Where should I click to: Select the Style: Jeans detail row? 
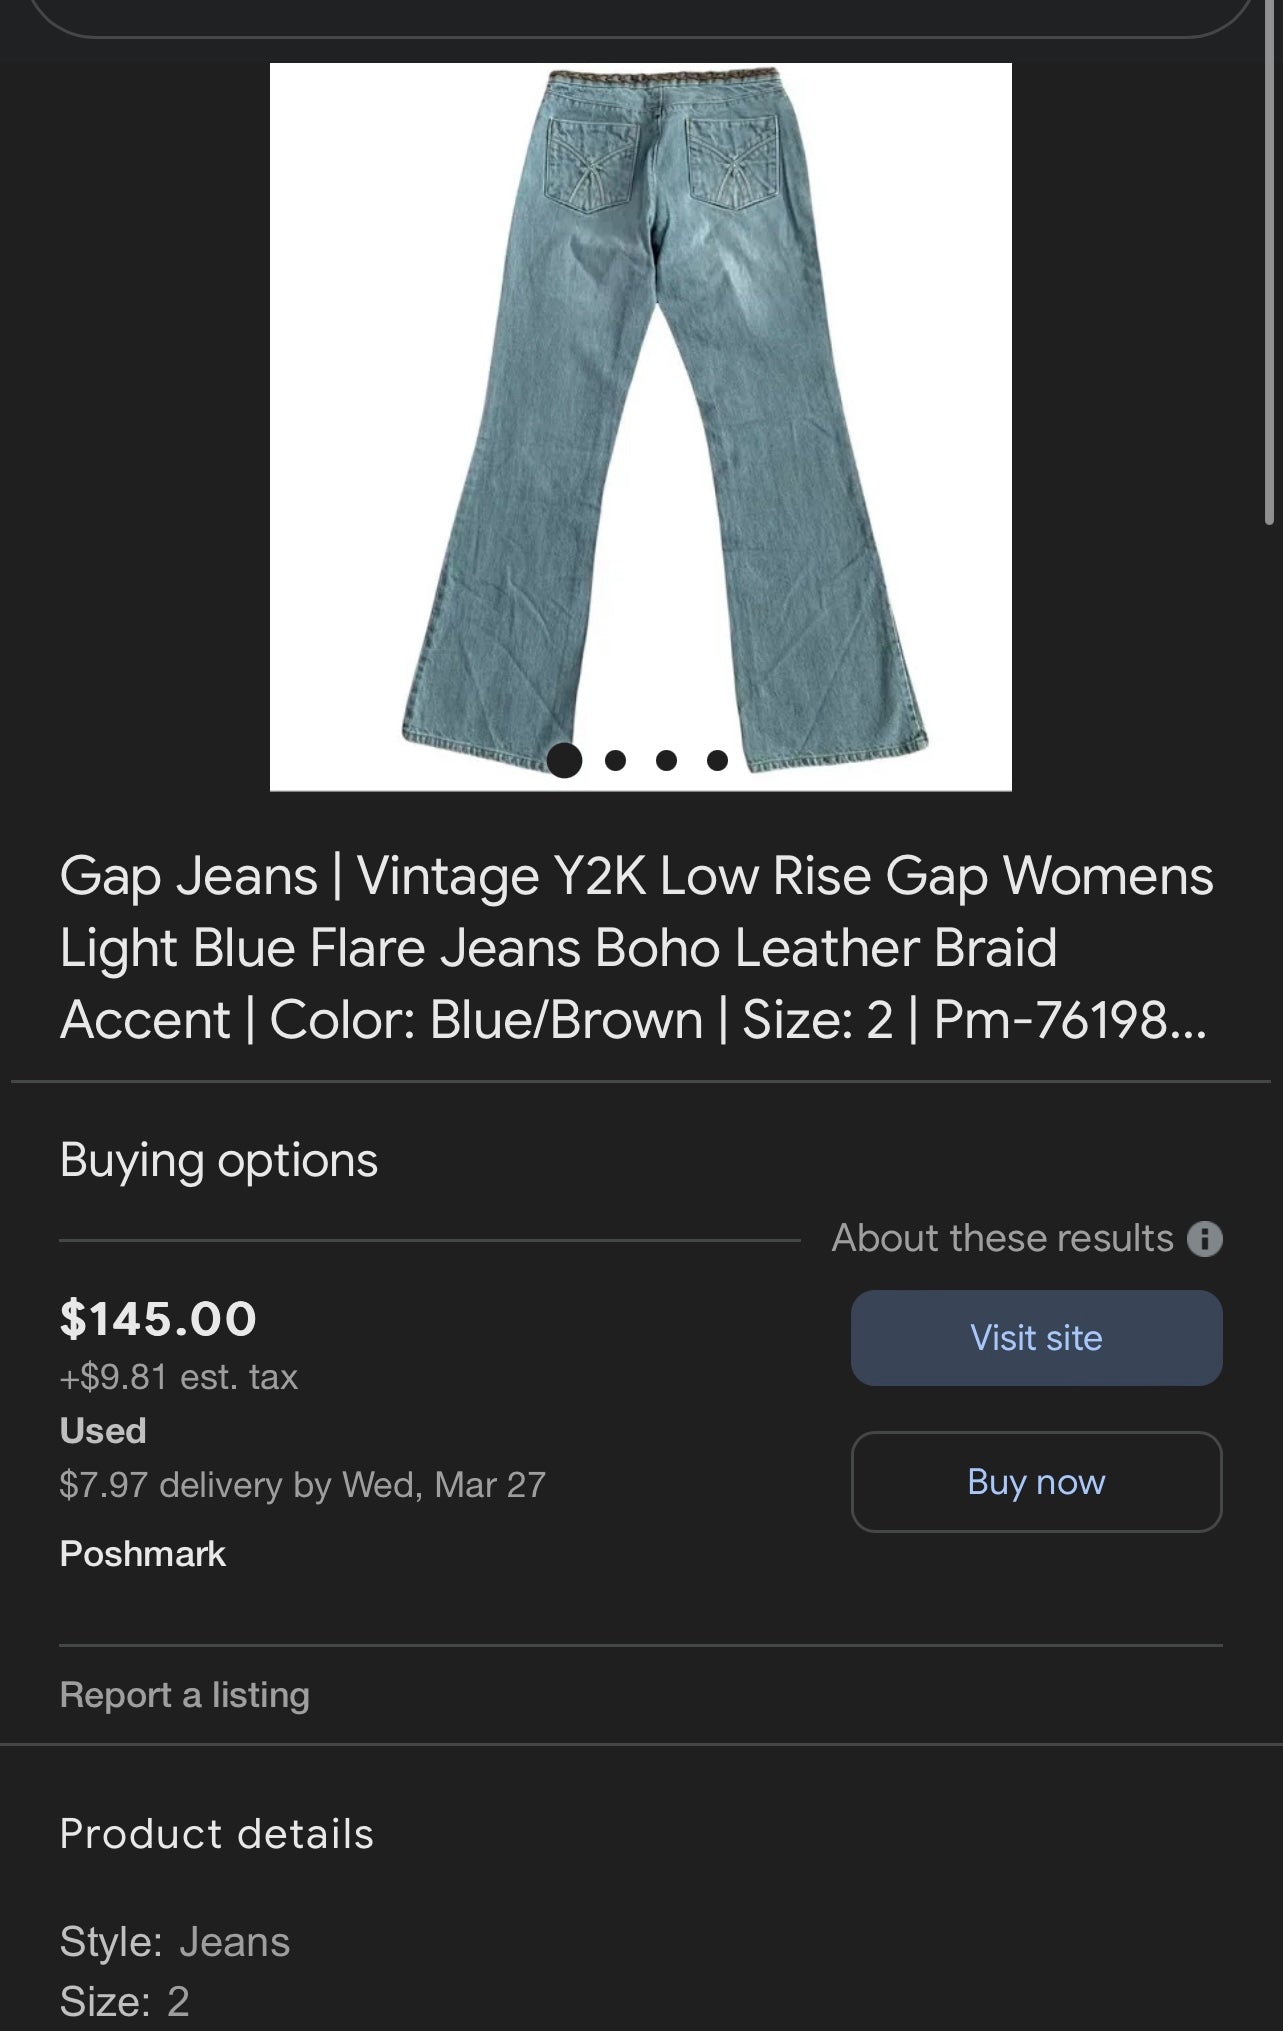[174, 1940]
